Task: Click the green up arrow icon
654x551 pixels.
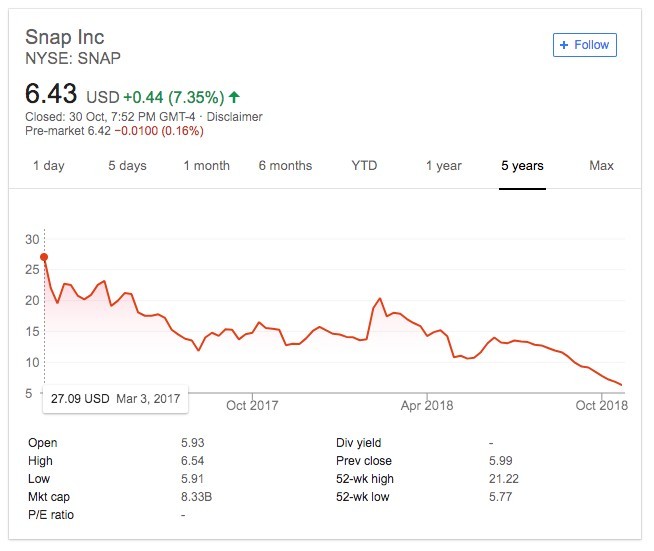Action: click(x=234, y=98)
